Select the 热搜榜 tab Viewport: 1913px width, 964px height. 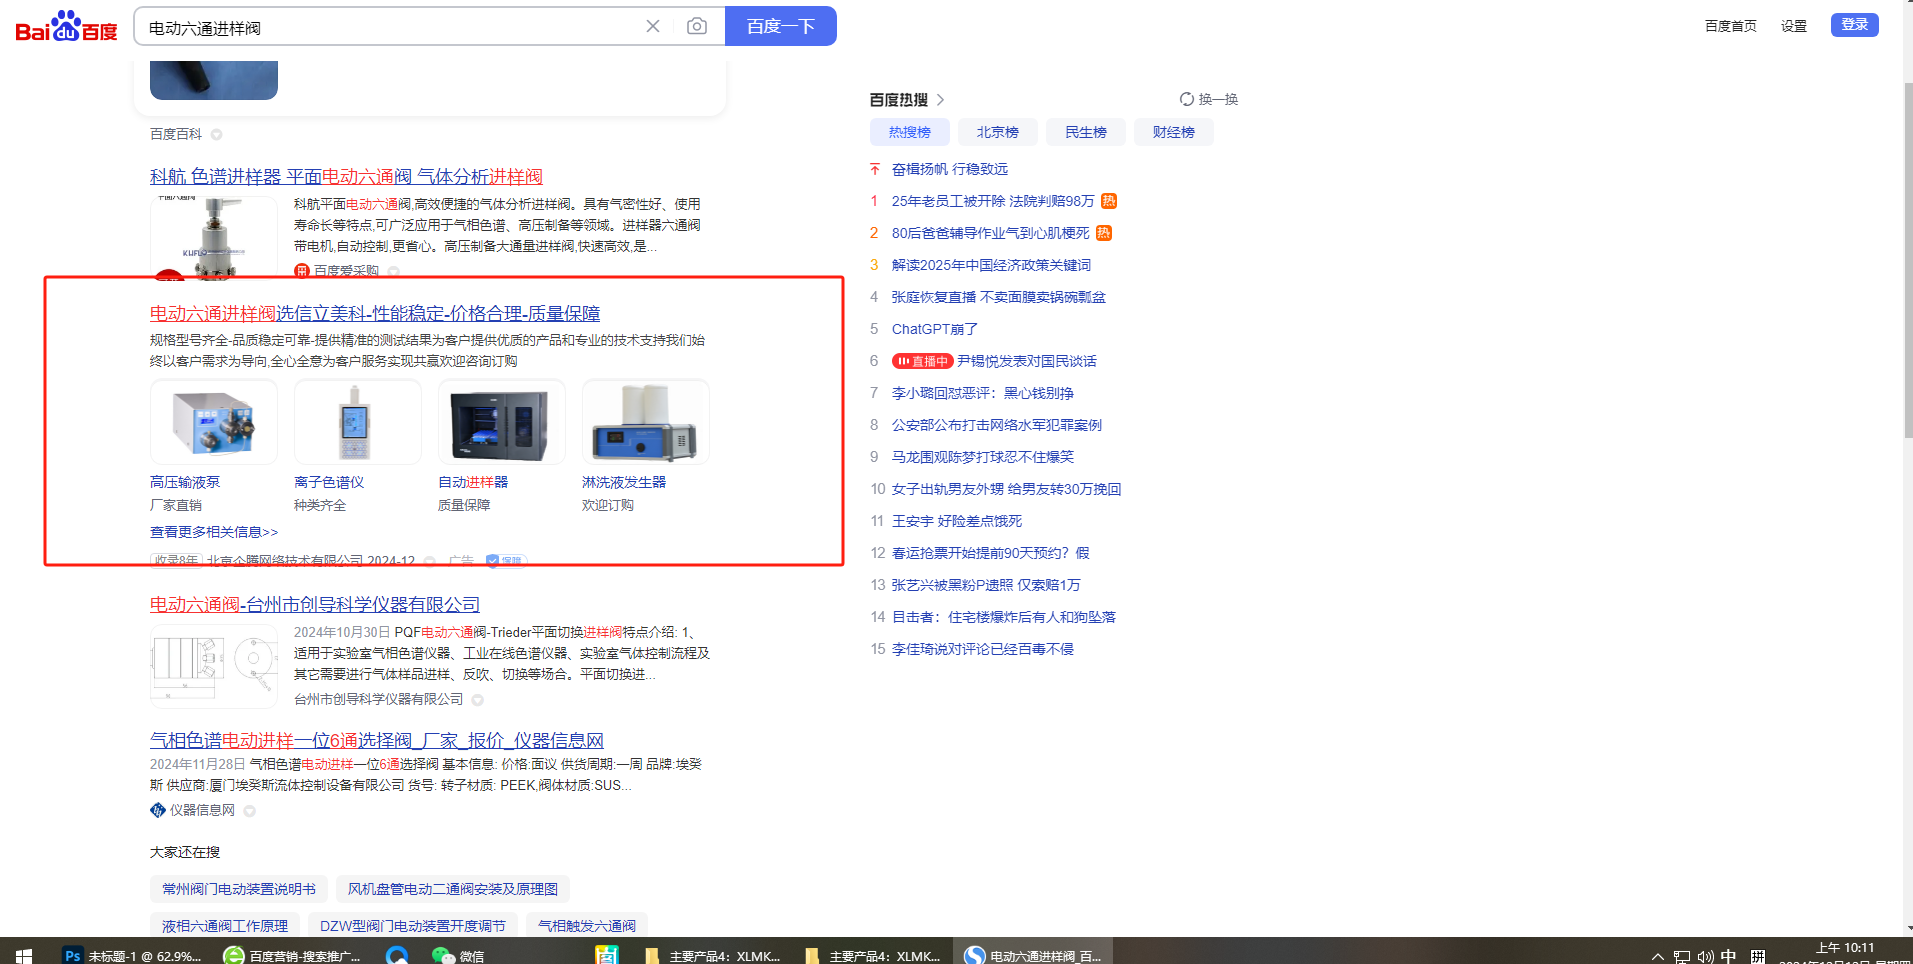click(910, 132)
